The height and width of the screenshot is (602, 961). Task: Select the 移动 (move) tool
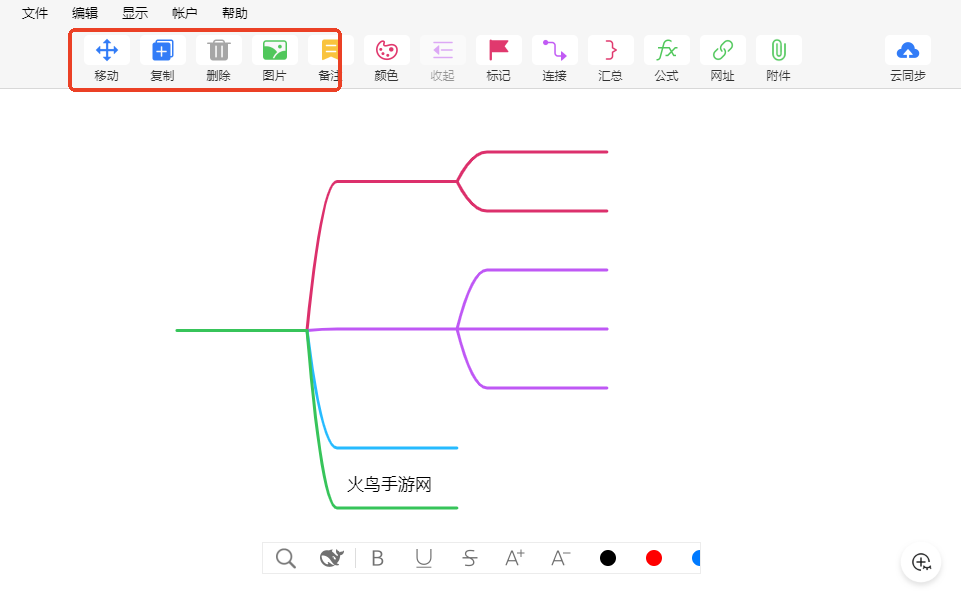(x=107, y=50)
